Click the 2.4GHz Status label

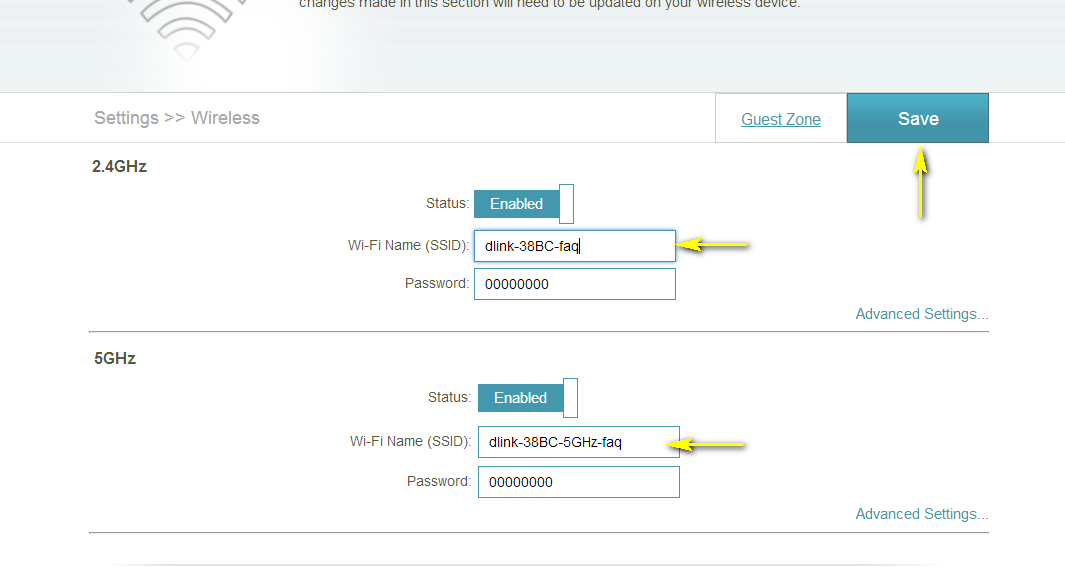(x=447, y=203)
